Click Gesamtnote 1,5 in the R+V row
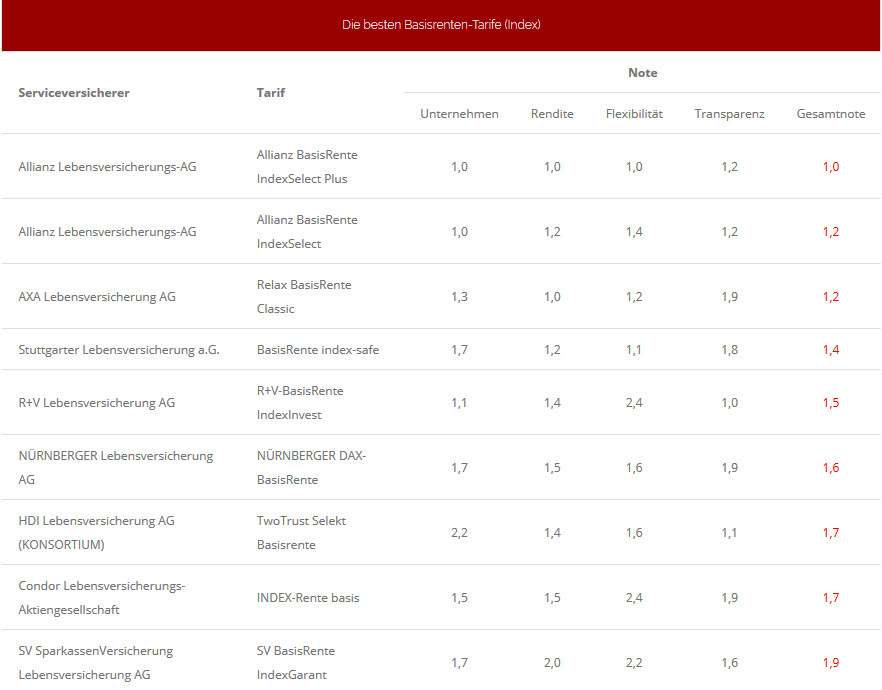 click(830, 403)
